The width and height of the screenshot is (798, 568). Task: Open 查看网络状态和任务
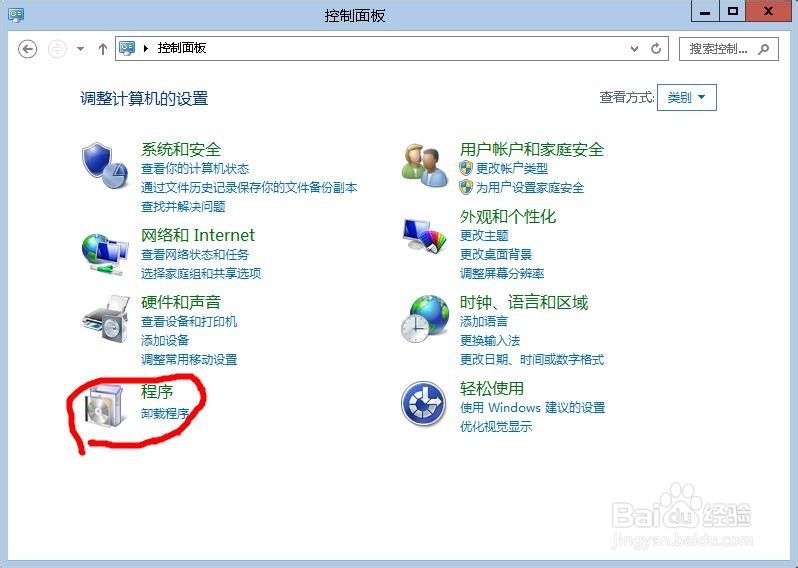195,254
